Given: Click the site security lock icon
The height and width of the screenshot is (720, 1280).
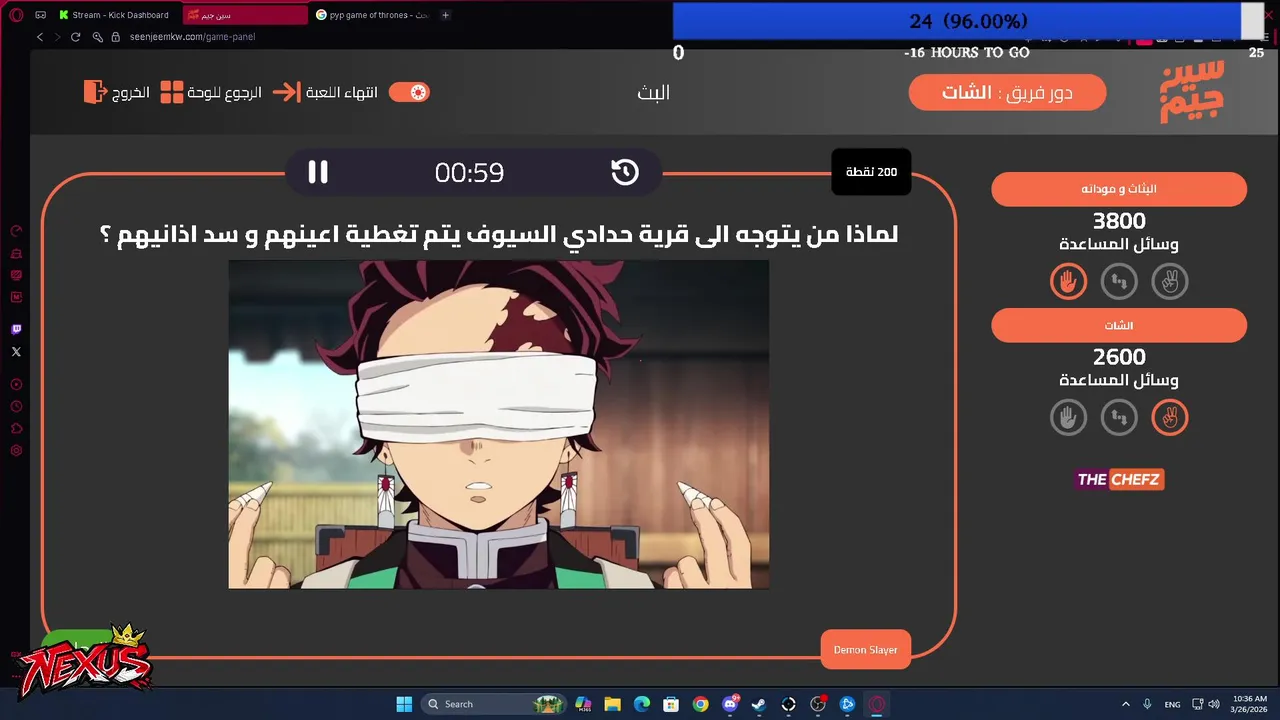Looking at the screenshot, I should (115, 37).
